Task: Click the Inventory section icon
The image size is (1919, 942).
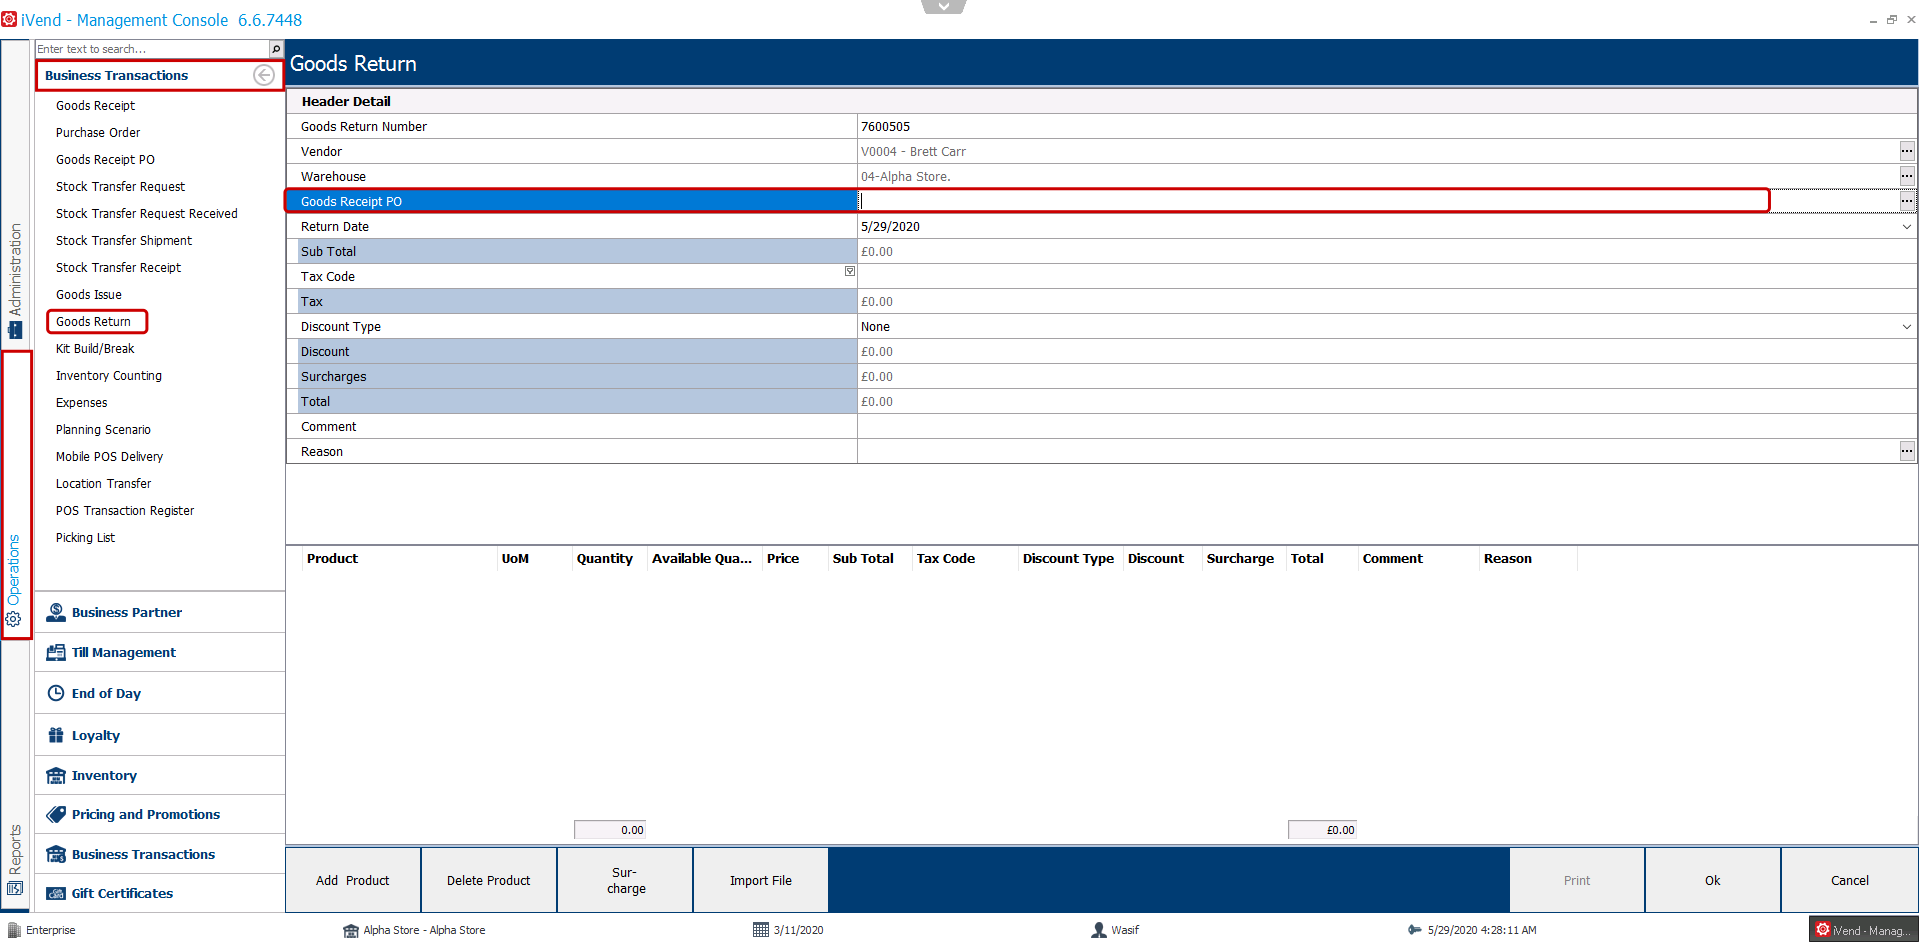Action: (x=56, y=775)
